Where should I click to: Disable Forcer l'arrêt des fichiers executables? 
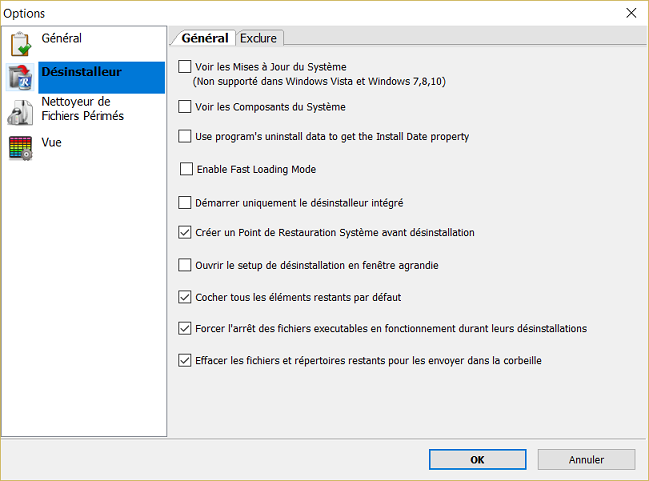[184, 328]
